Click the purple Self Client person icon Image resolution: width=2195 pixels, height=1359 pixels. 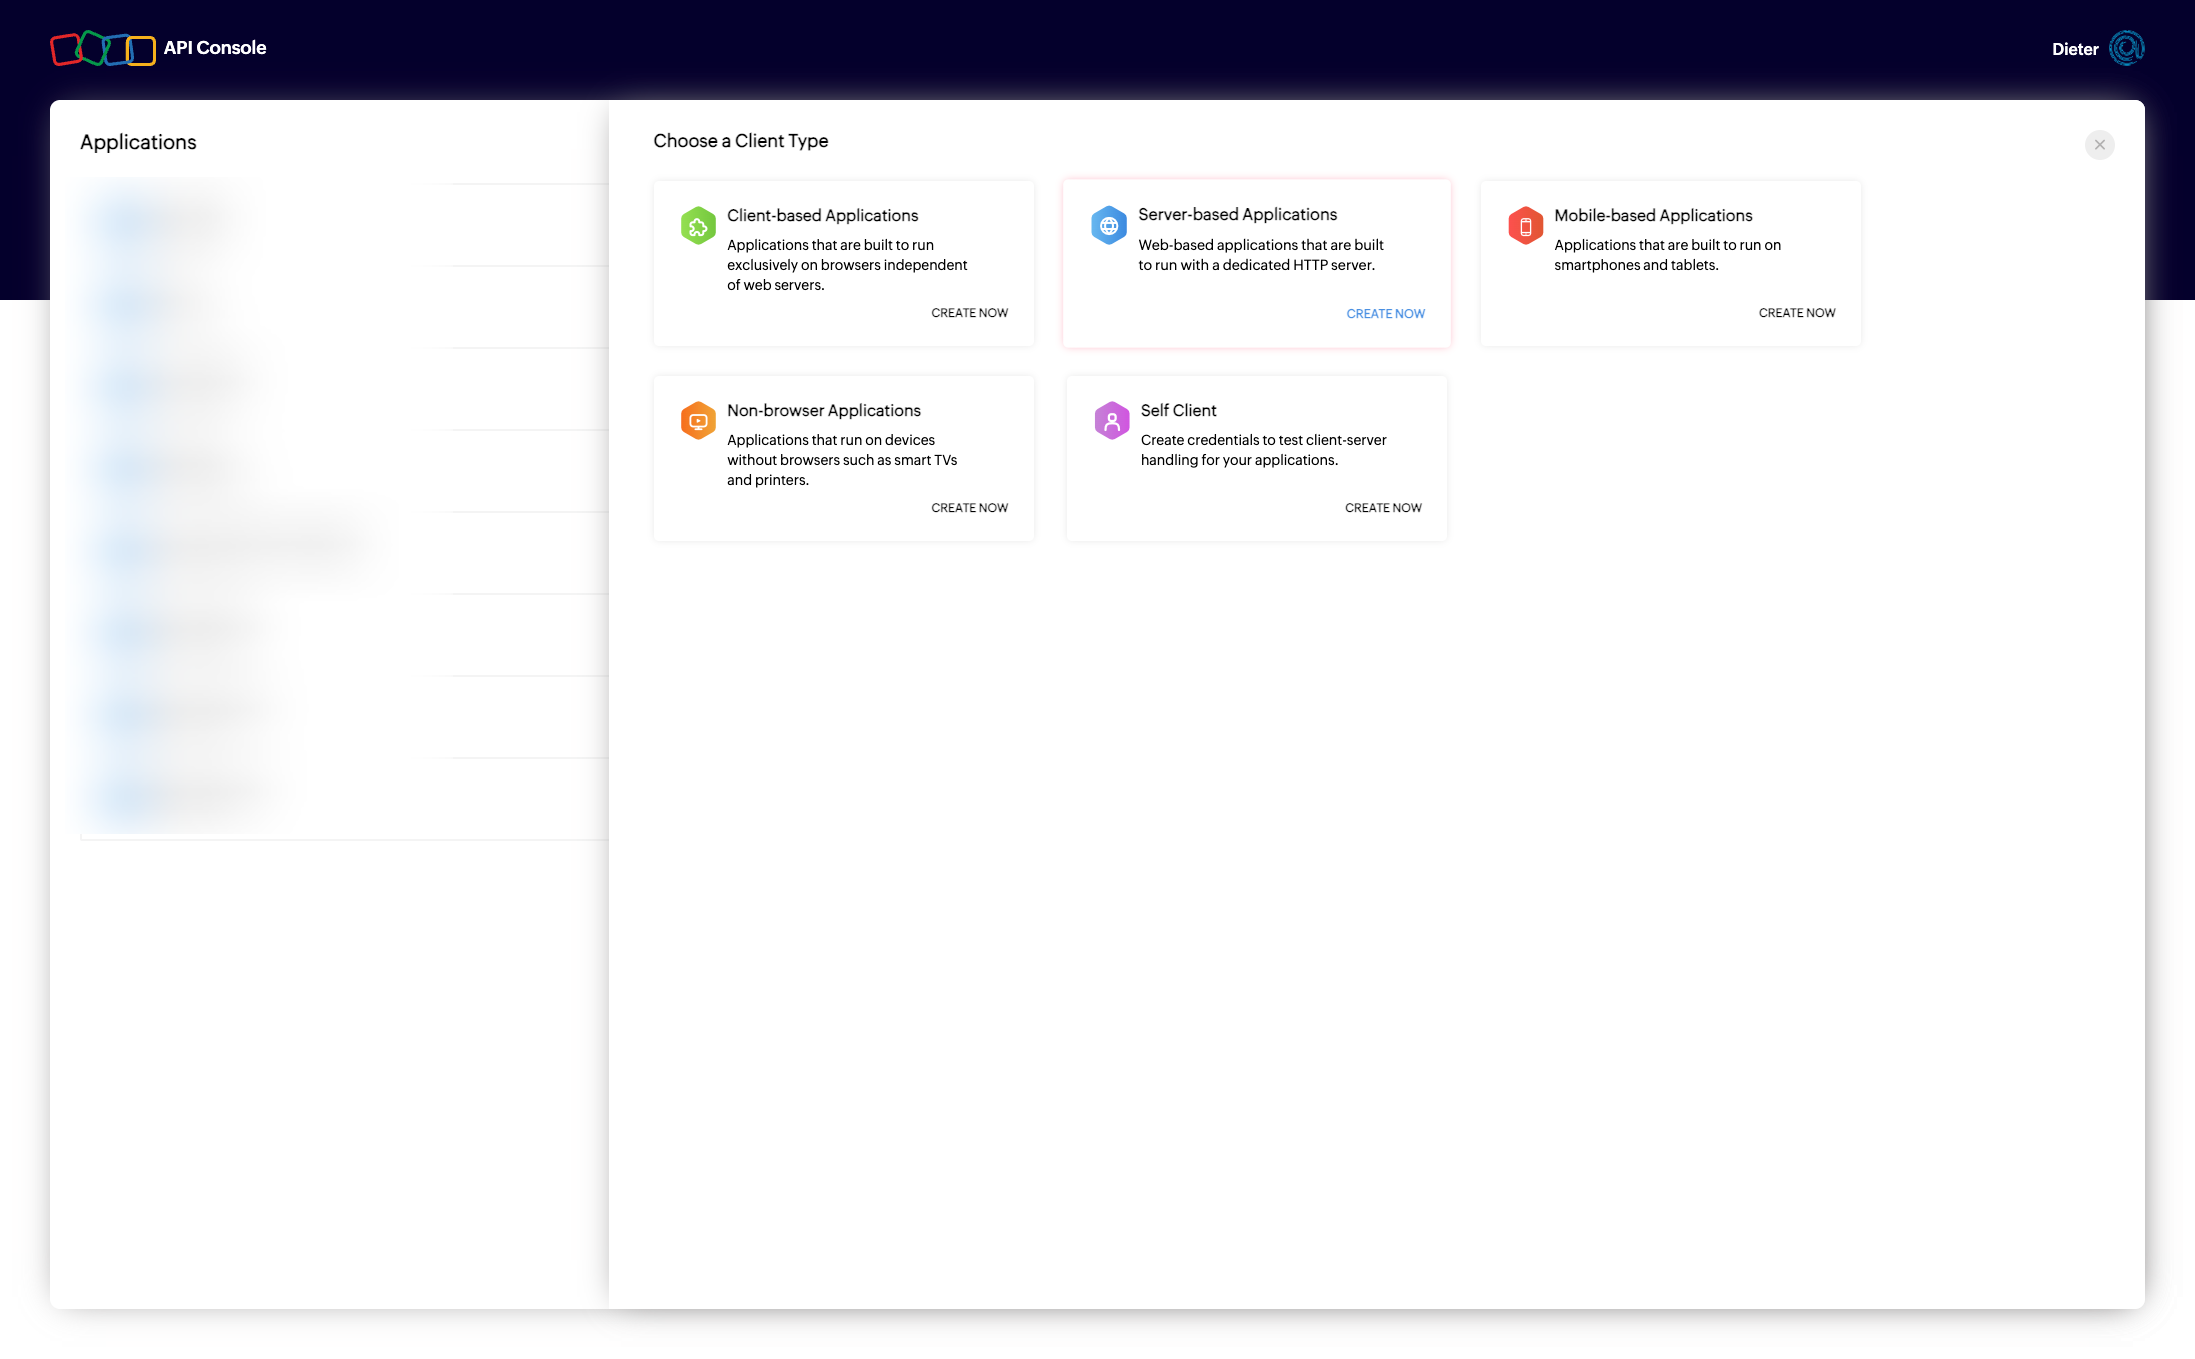coord(1111,421)
